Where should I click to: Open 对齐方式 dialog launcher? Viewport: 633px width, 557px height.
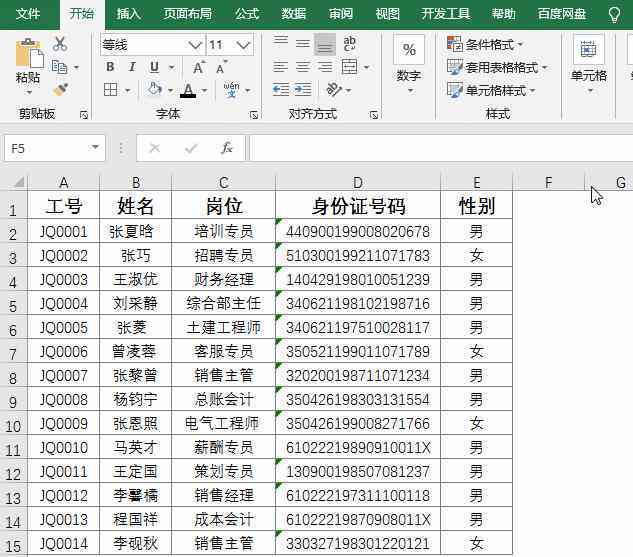[374, 115]
